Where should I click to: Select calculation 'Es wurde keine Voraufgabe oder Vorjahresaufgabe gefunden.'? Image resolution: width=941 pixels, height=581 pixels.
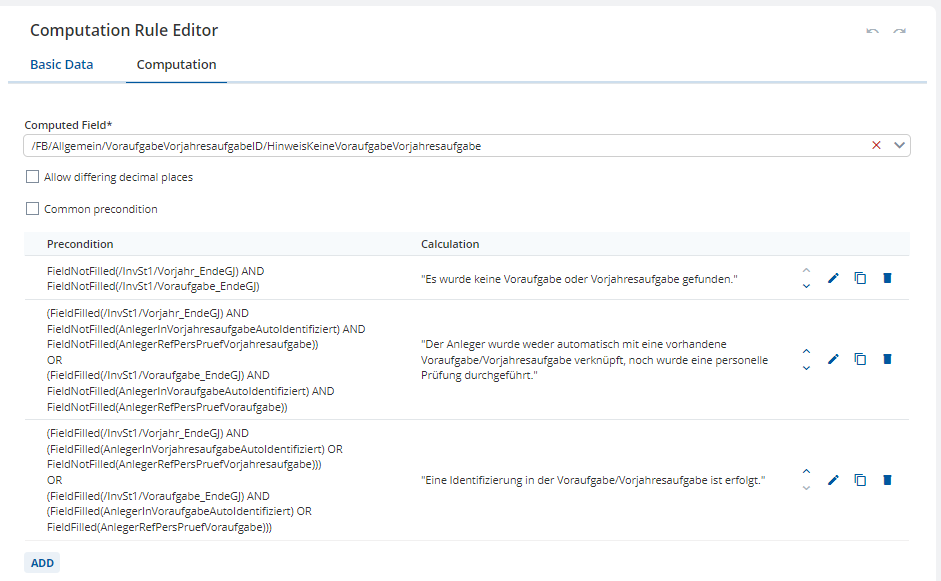(x=579, y=279)
